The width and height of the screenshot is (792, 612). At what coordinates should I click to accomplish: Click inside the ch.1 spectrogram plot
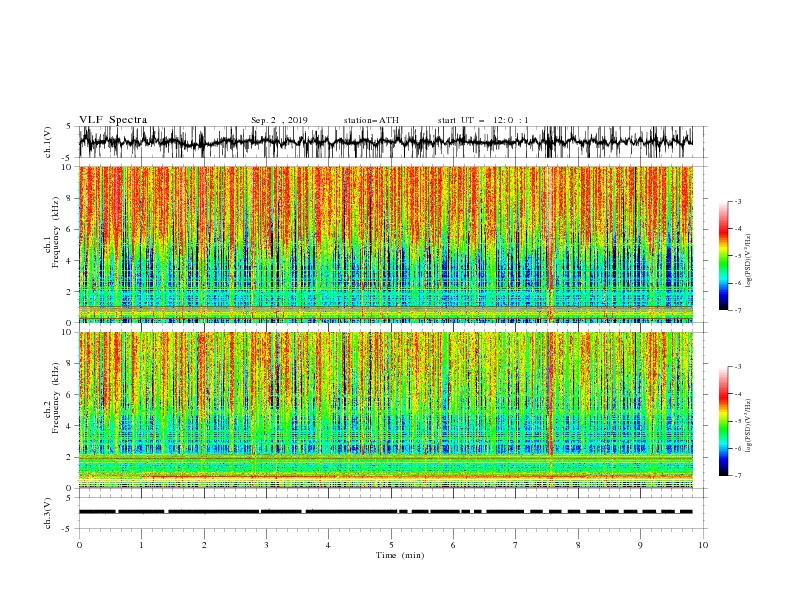(x=386, y=244)
